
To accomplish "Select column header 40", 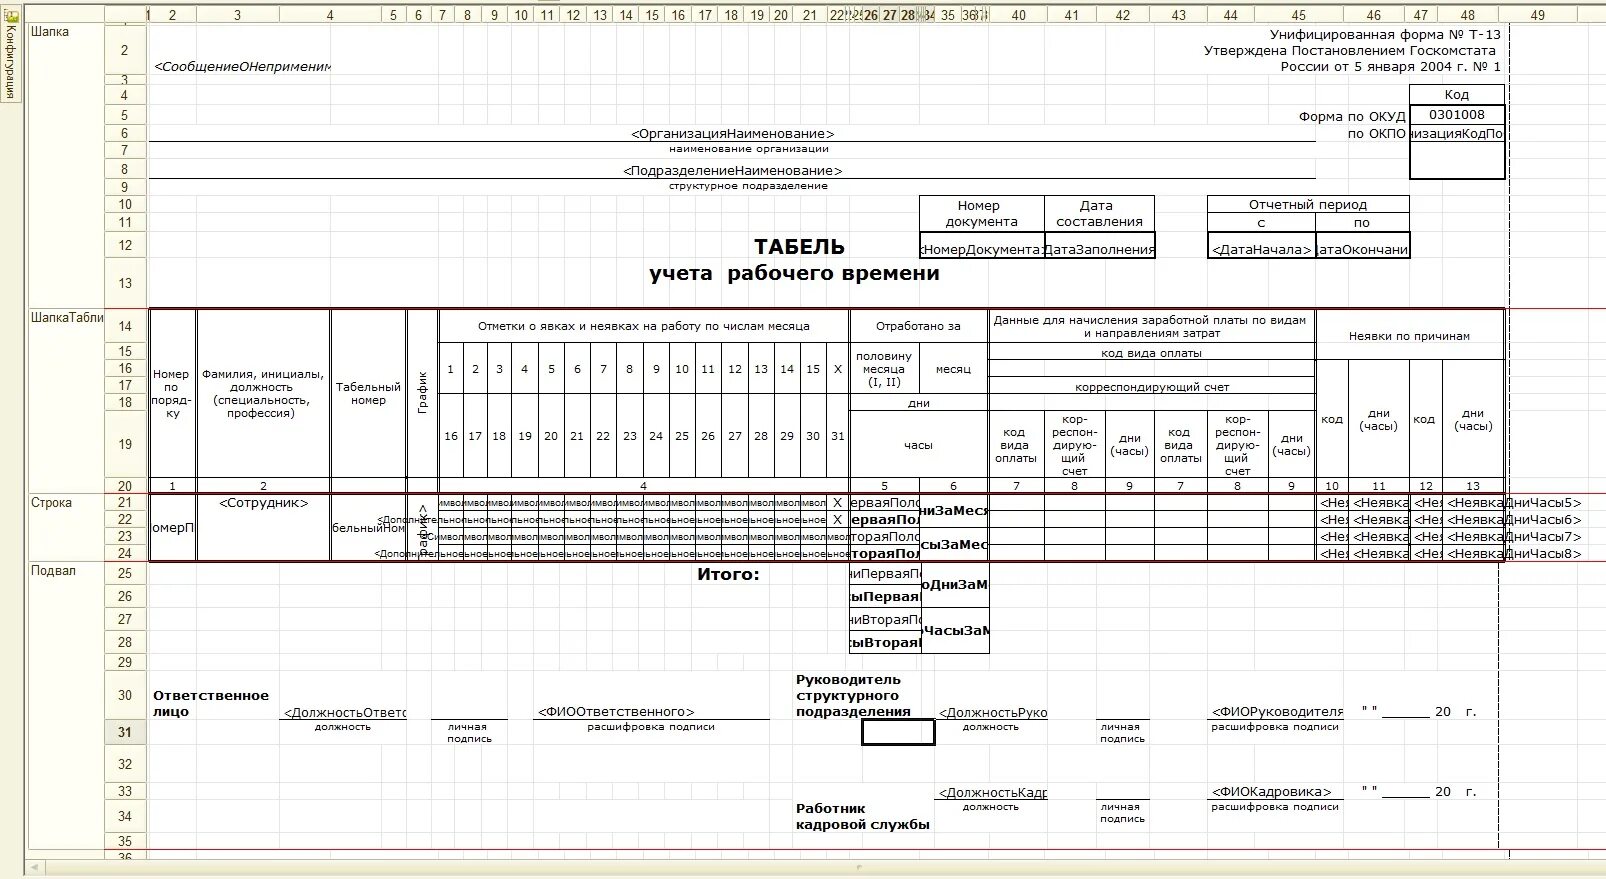I will tap(1018, 15).
